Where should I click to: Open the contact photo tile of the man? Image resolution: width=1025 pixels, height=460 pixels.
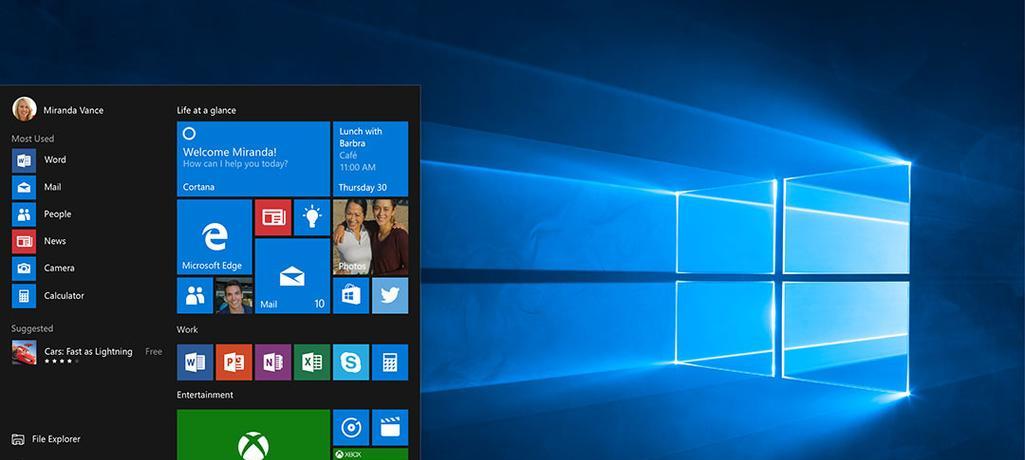233,295
